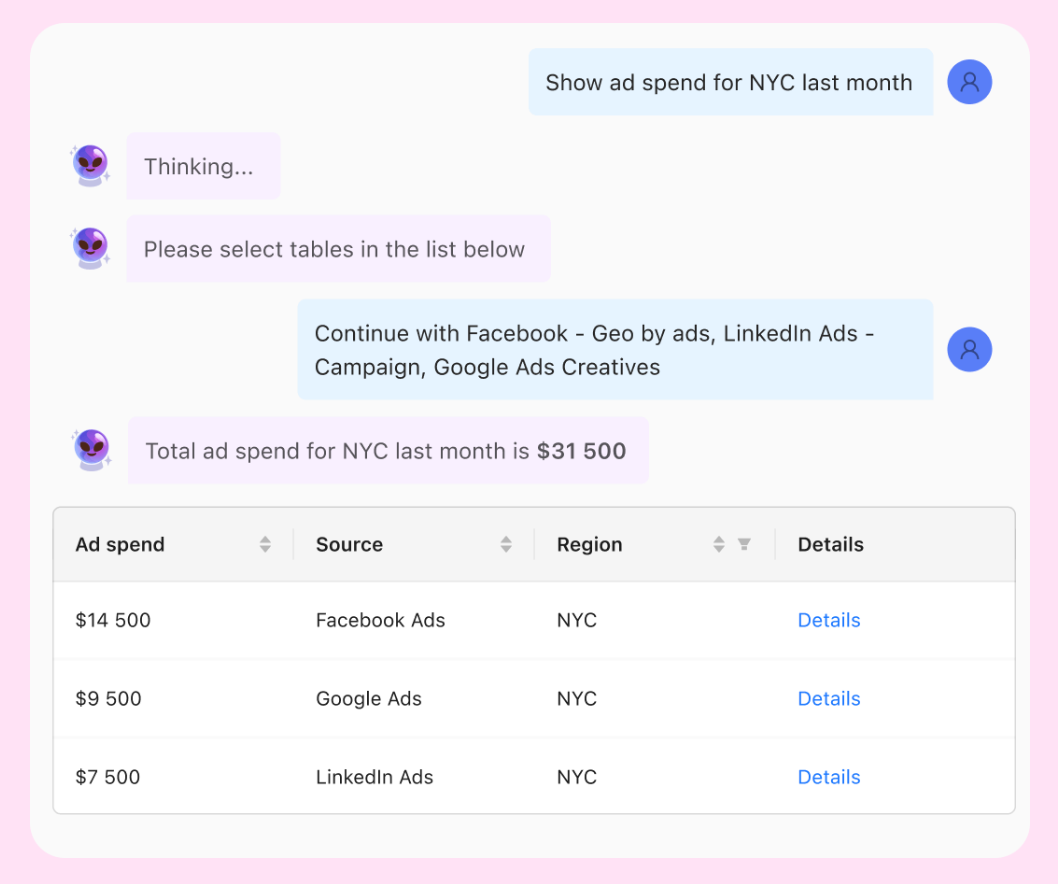Open Details for the Facebook Ads row
The image size is (1058, 884).
[829, 620]
